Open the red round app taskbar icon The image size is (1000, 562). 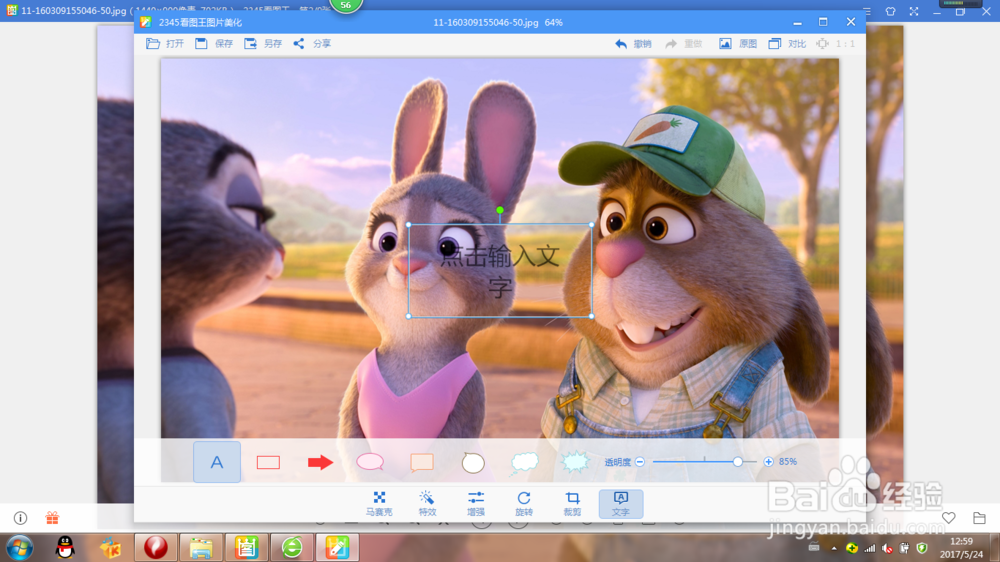156,548
